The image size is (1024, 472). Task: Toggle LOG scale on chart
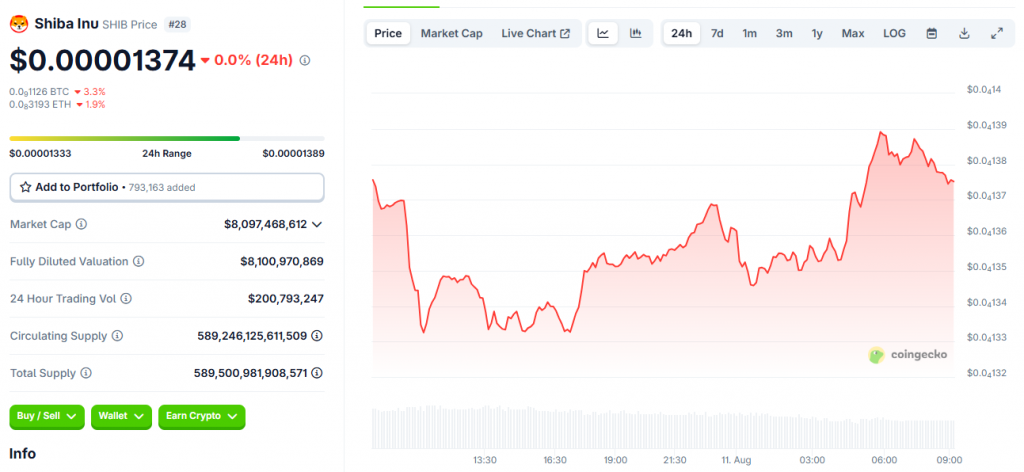[x=894, y=33]
